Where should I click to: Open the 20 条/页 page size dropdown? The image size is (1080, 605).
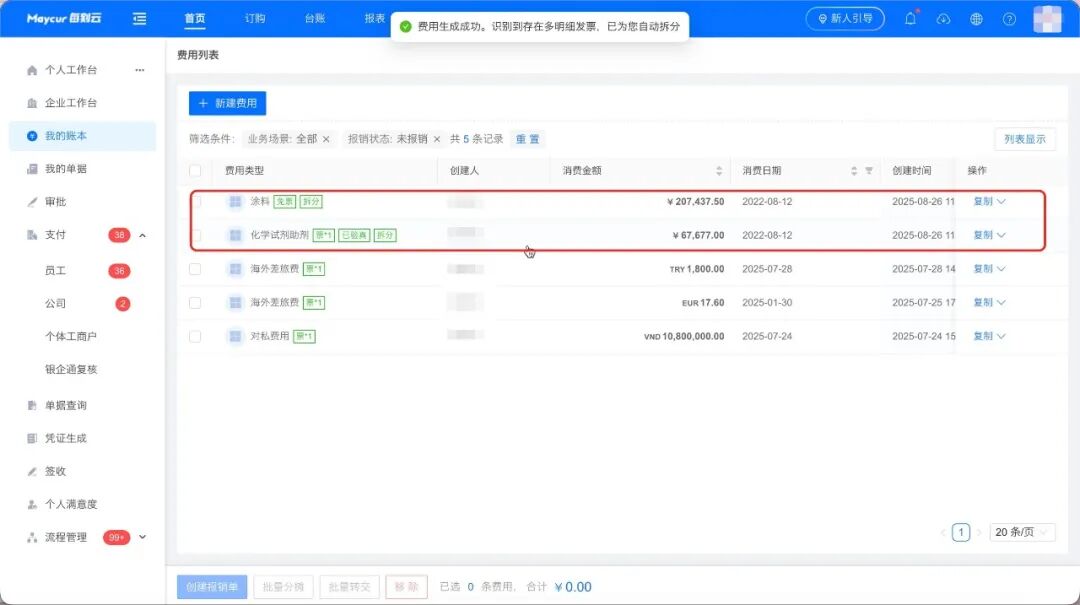click(x=1023, y=533)
